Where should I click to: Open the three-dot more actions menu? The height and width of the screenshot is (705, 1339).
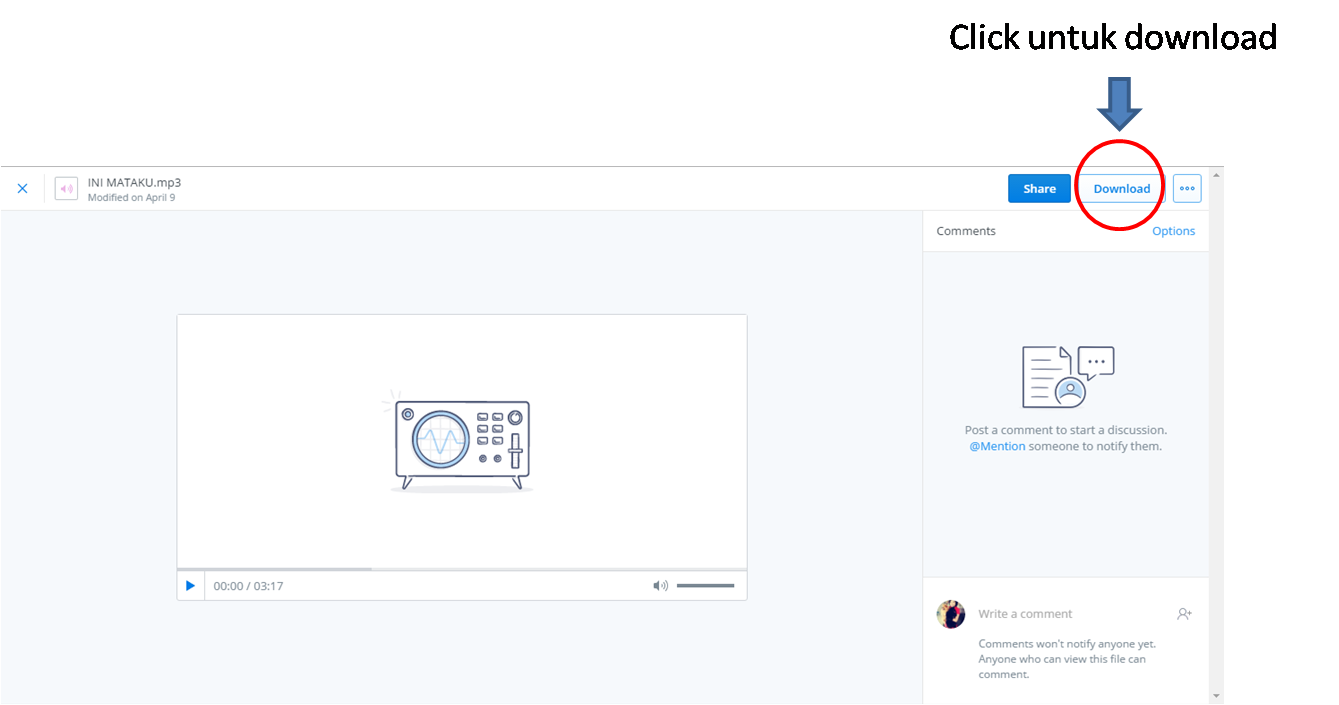coord(1187,189)
